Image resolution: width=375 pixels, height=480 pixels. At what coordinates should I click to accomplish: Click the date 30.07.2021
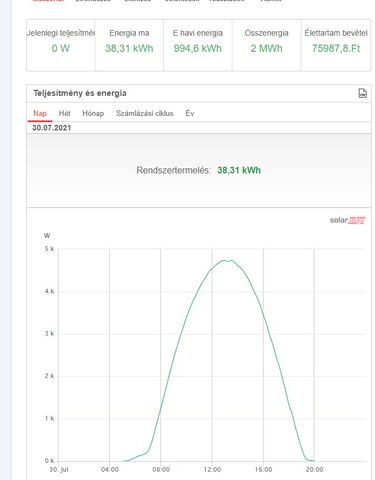52,128
